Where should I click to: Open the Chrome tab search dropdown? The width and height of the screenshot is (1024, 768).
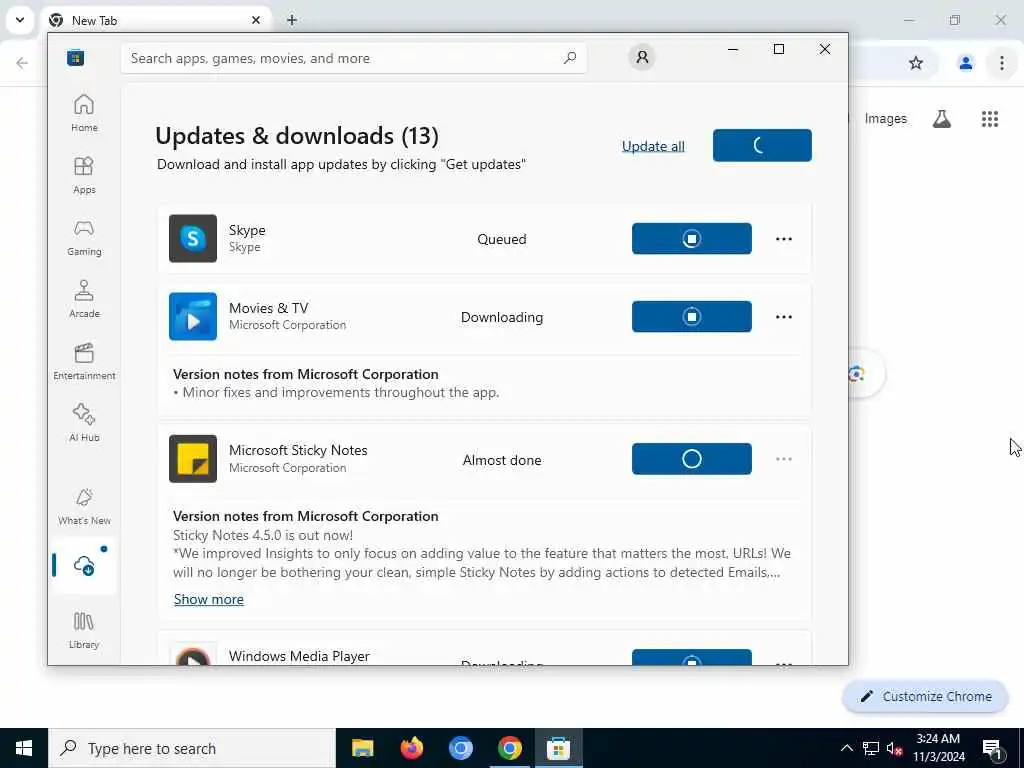(20, 20)
